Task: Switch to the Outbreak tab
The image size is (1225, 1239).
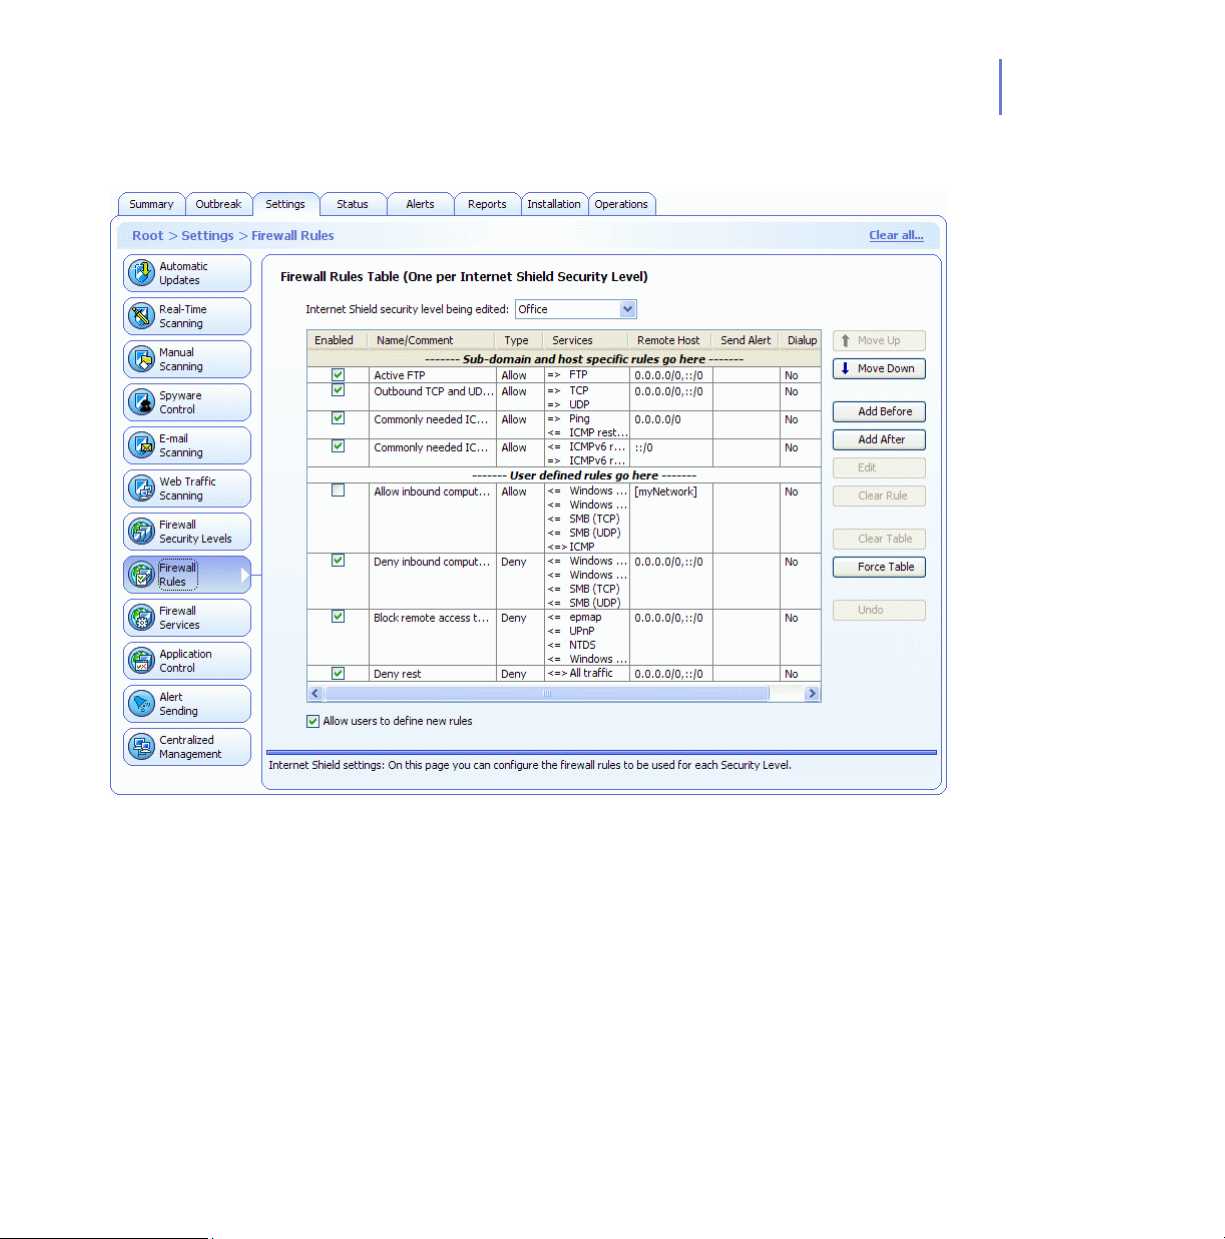Action: coord(218,204)
